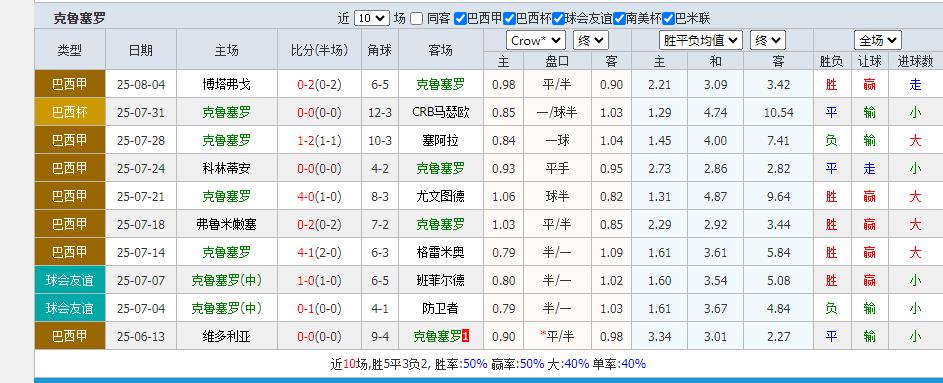This screenshot has width=943, height=383.
Task: Click the 4-0(1-0) score versus 尤文图德
Action: (319, 196)
